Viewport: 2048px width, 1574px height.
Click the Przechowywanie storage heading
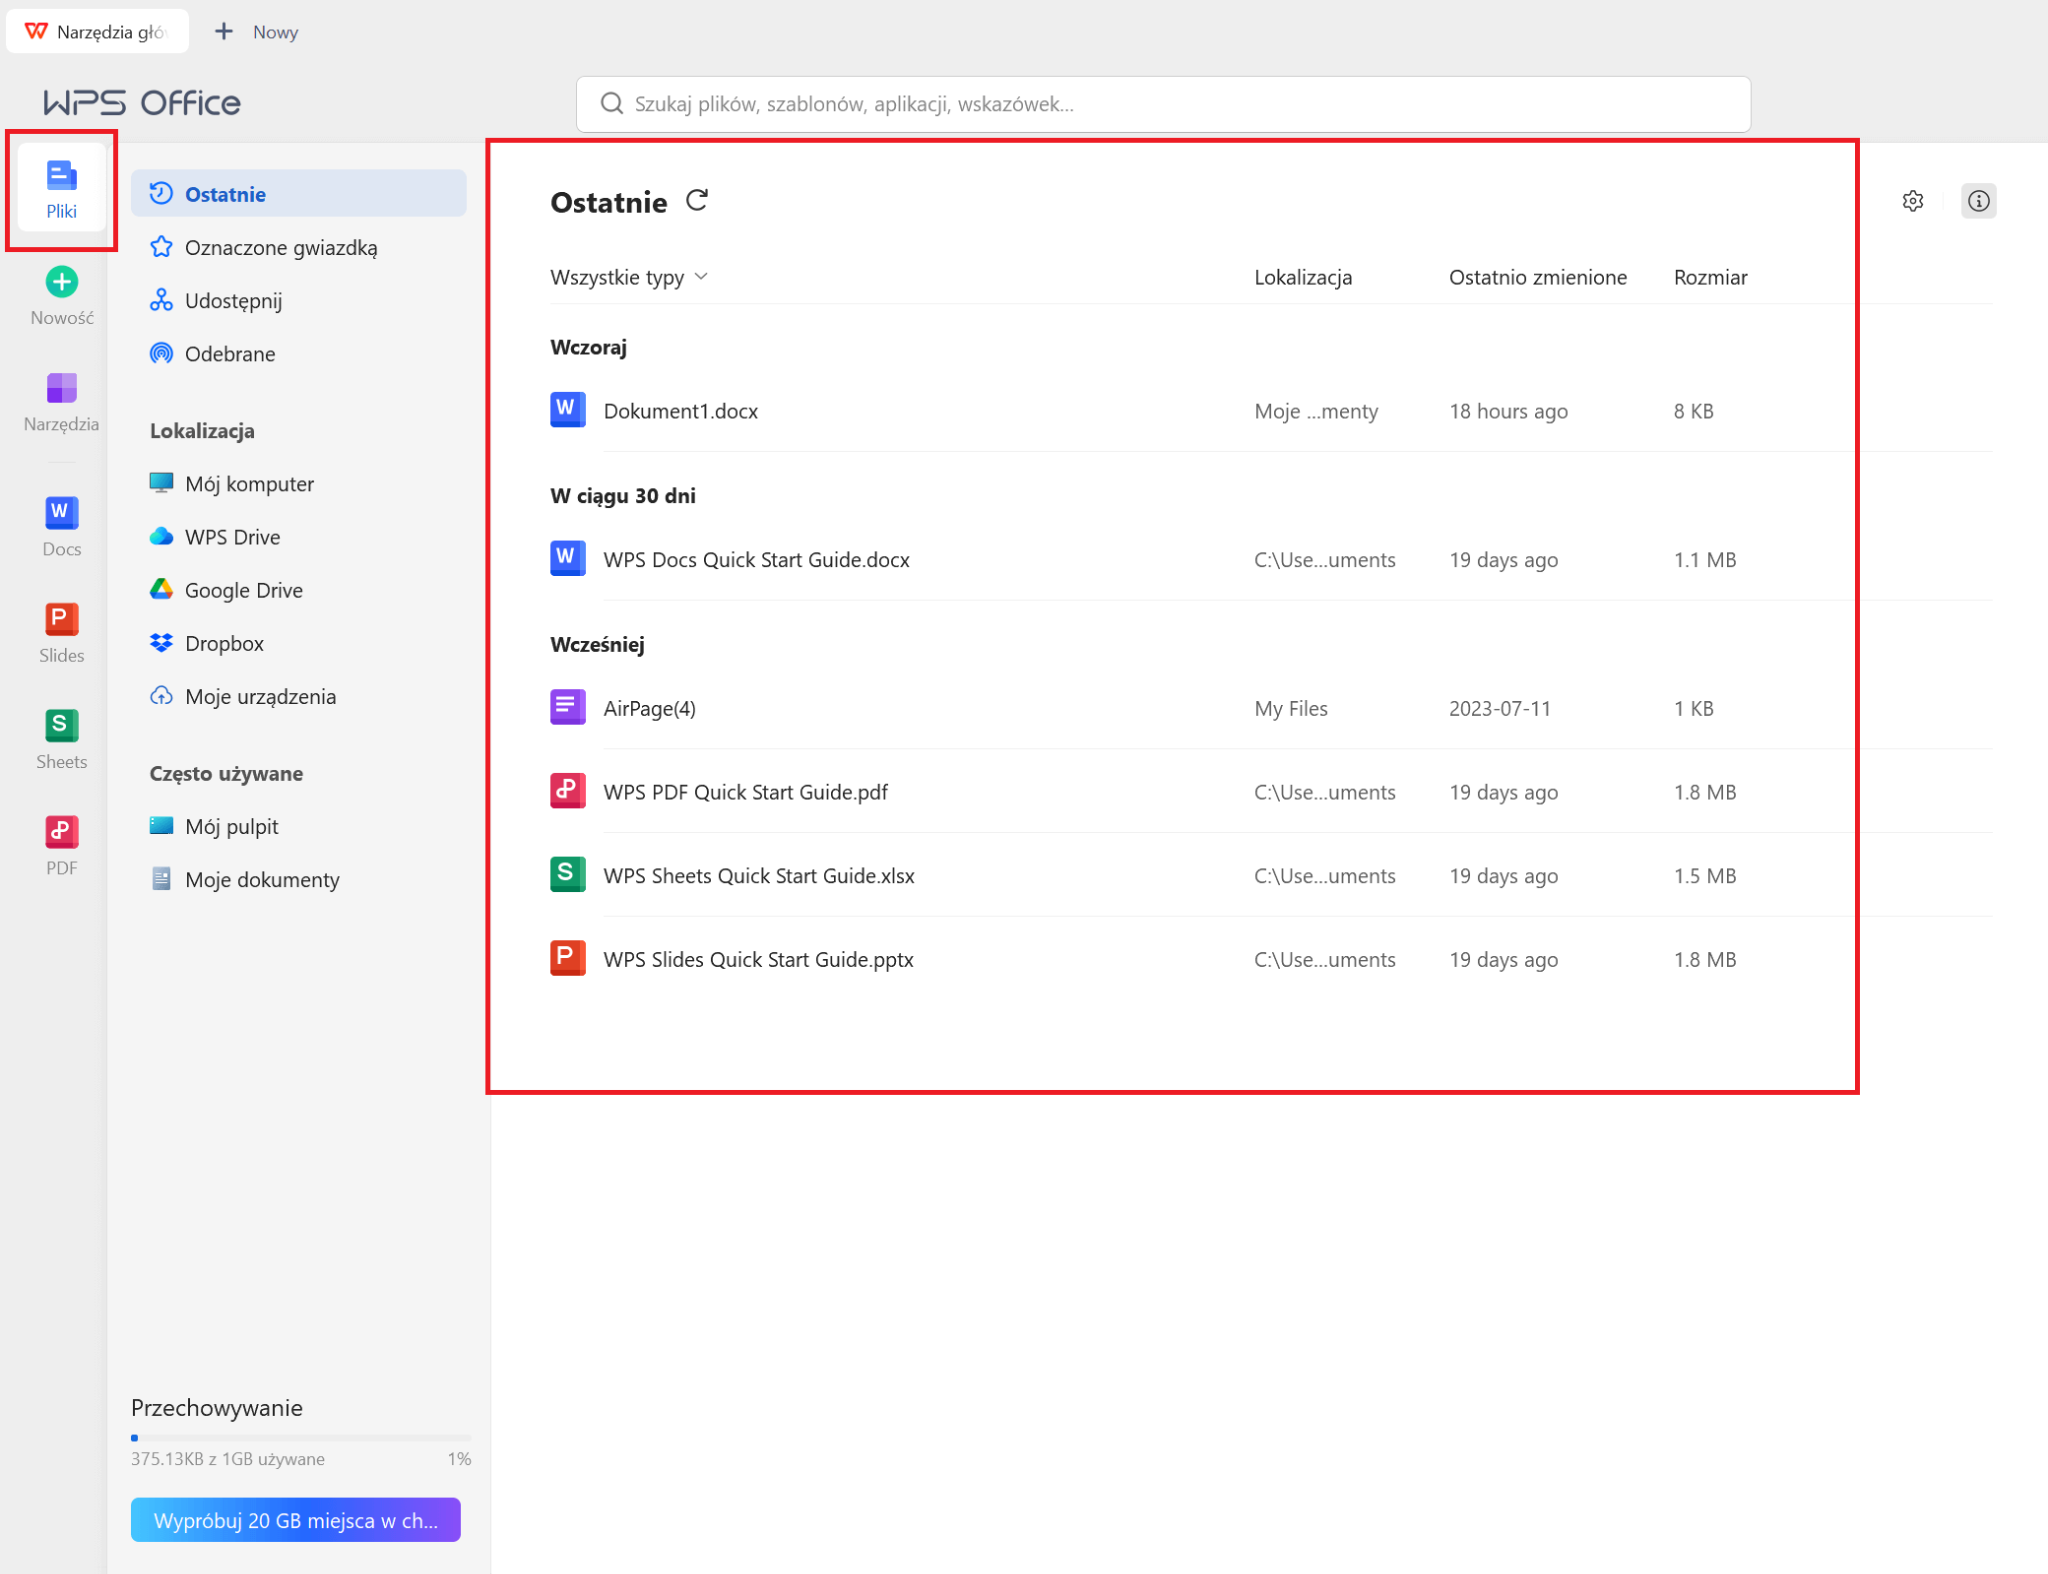[216, 1407]
